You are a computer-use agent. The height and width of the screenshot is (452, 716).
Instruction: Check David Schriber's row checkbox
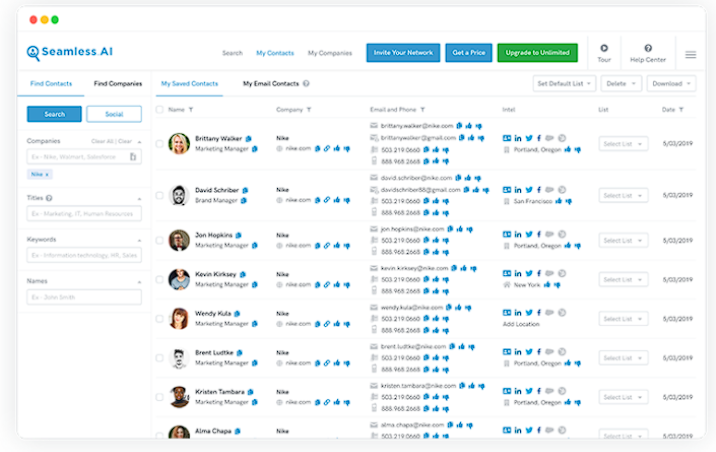coord(159,195)
